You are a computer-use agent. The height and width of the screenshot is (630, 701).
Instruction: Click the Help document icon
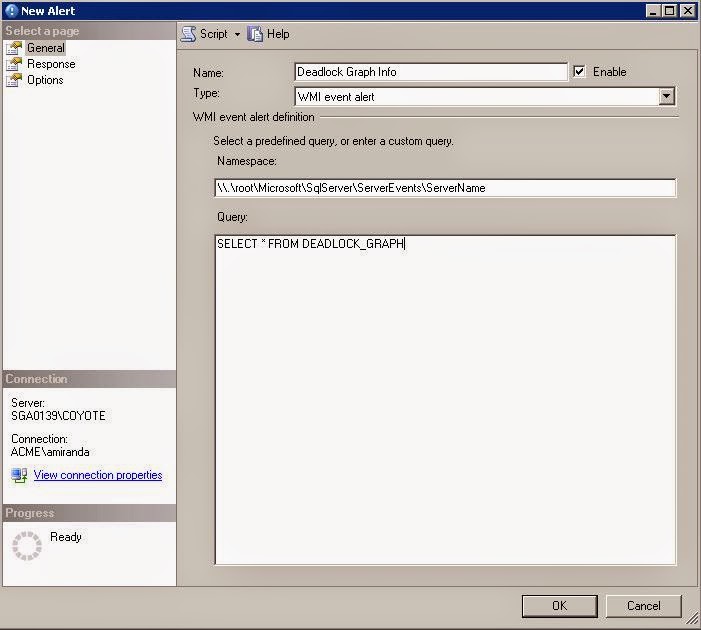click(255, 34)
